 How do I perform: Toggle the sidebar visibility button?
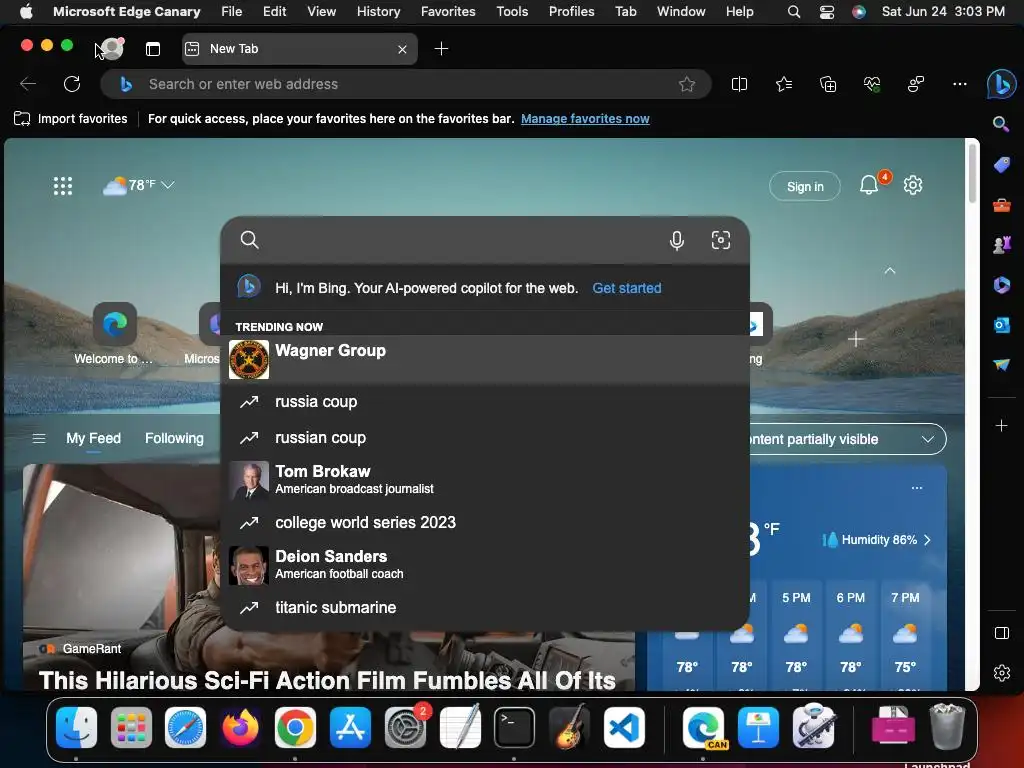click(x=1001, y=633)
